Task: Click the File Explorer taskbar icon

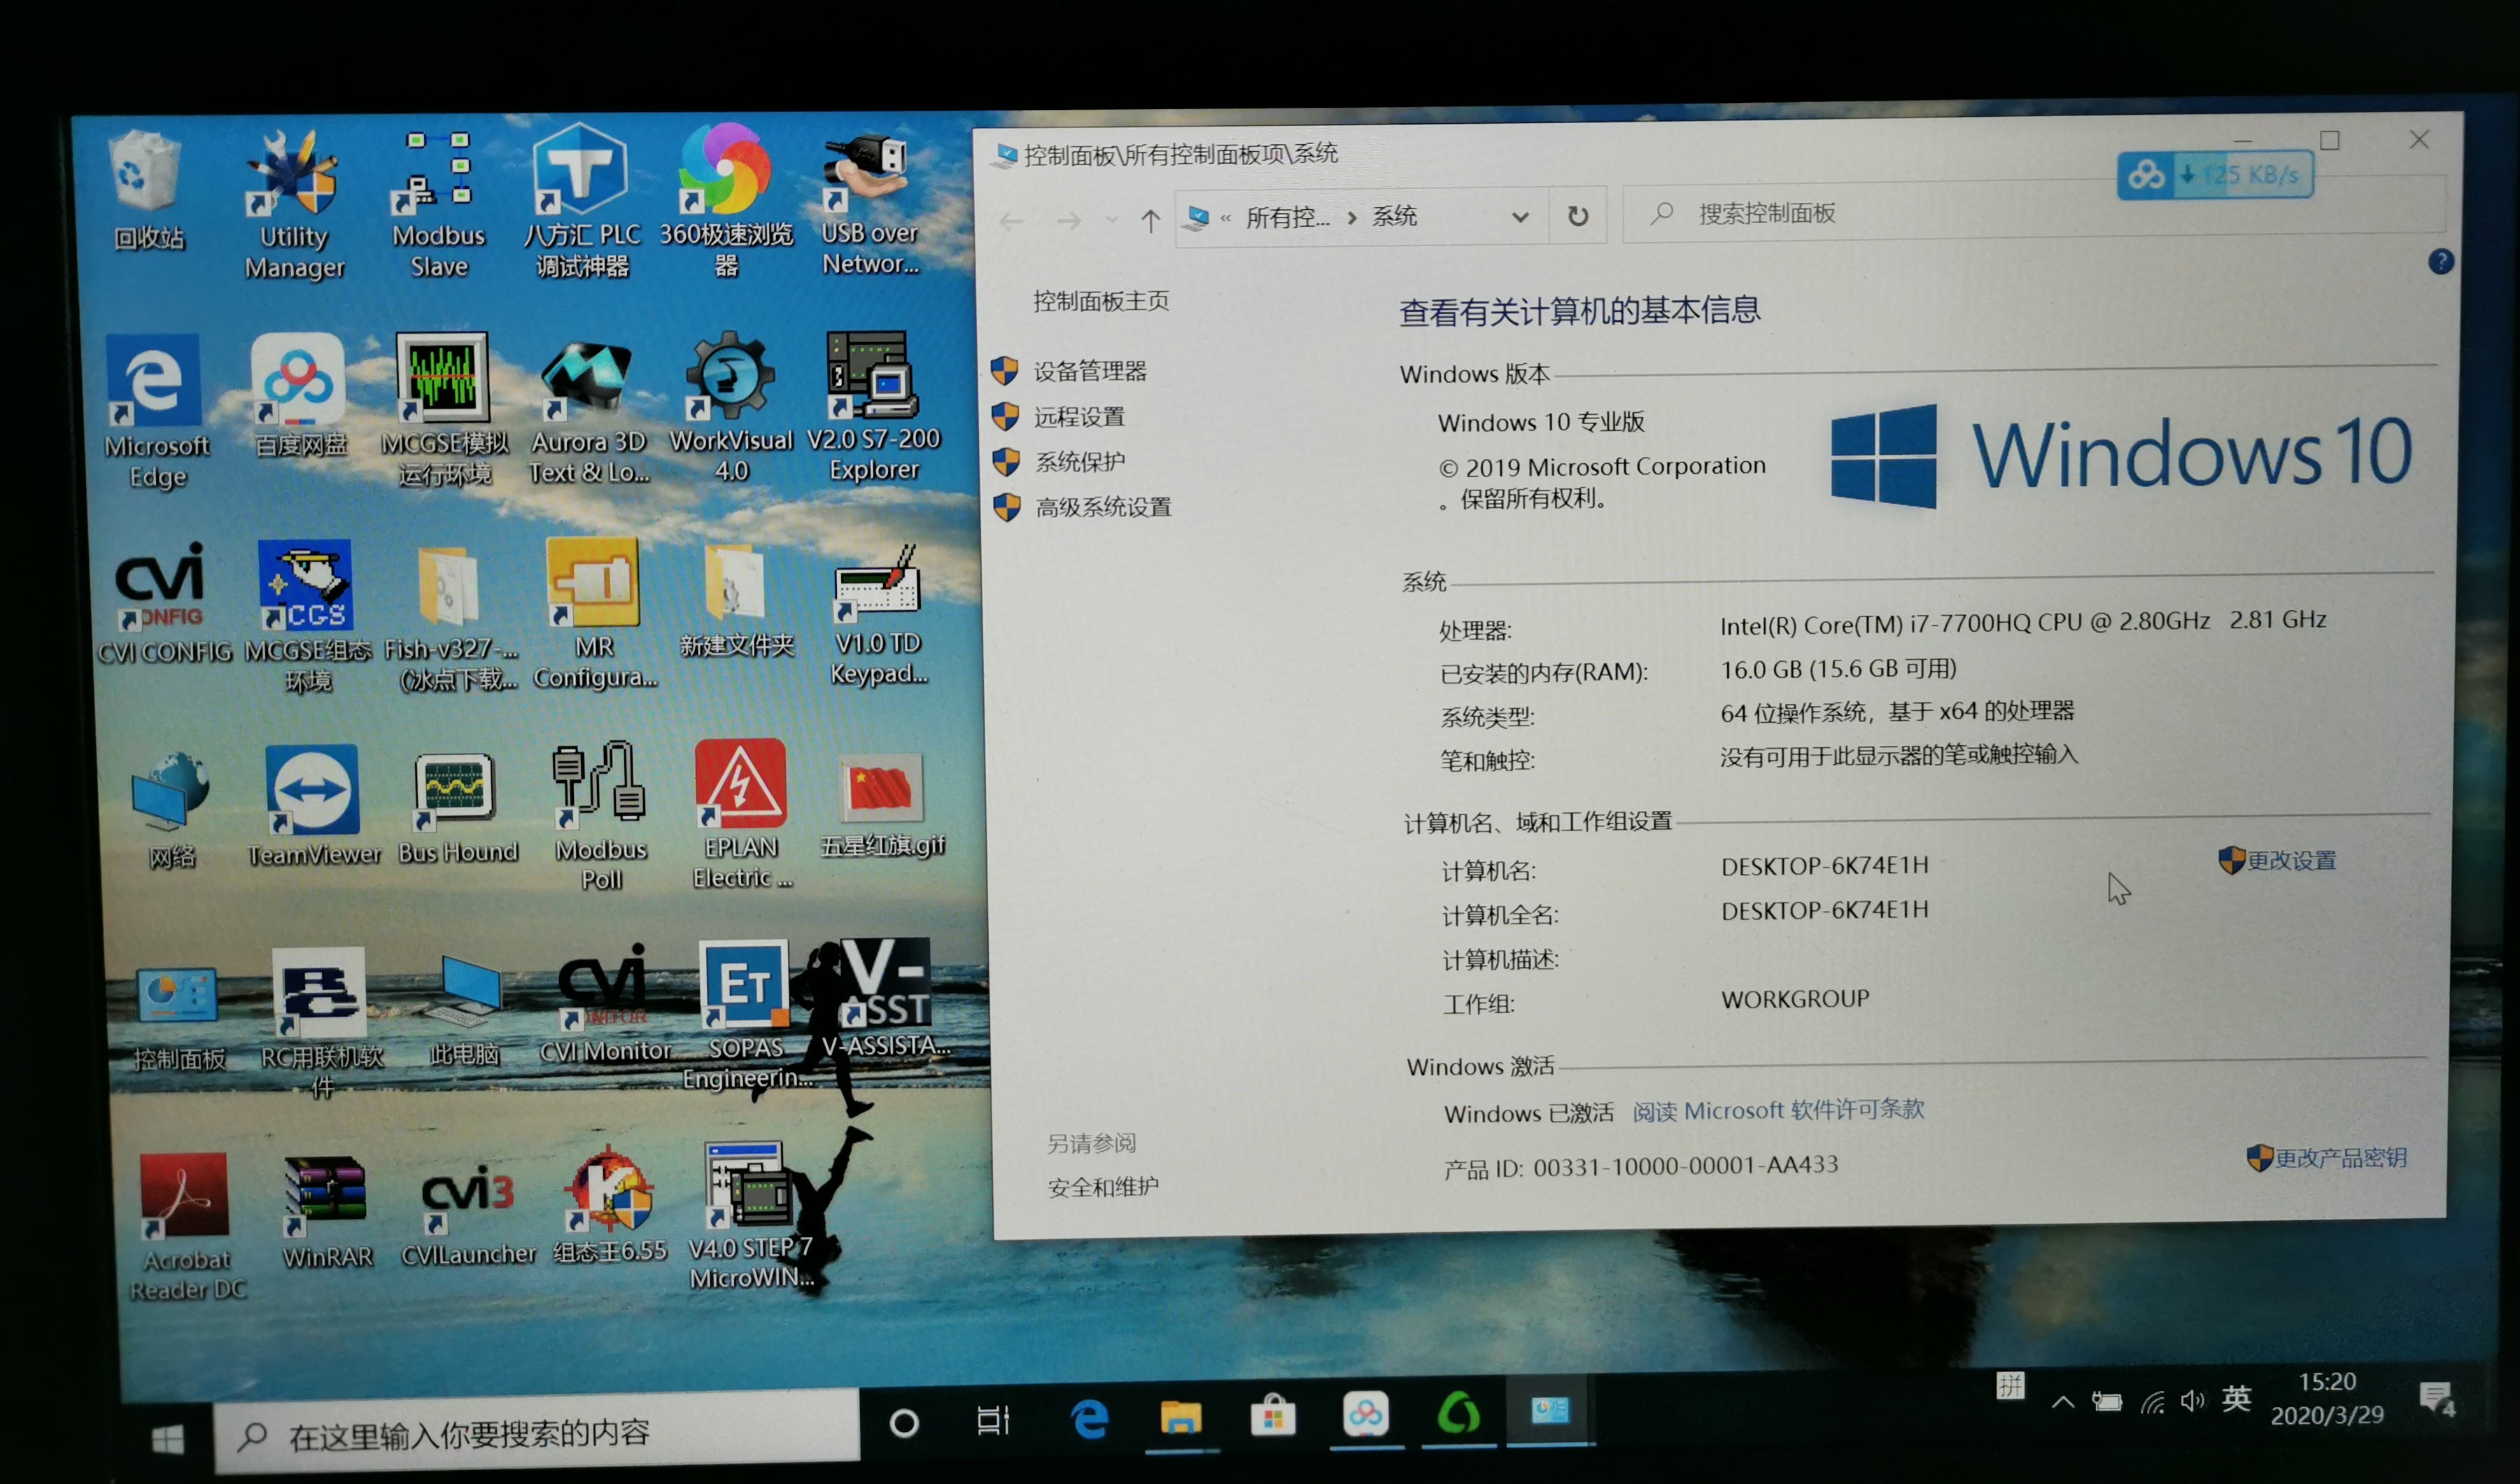Action: (x=1180, y=1418)
